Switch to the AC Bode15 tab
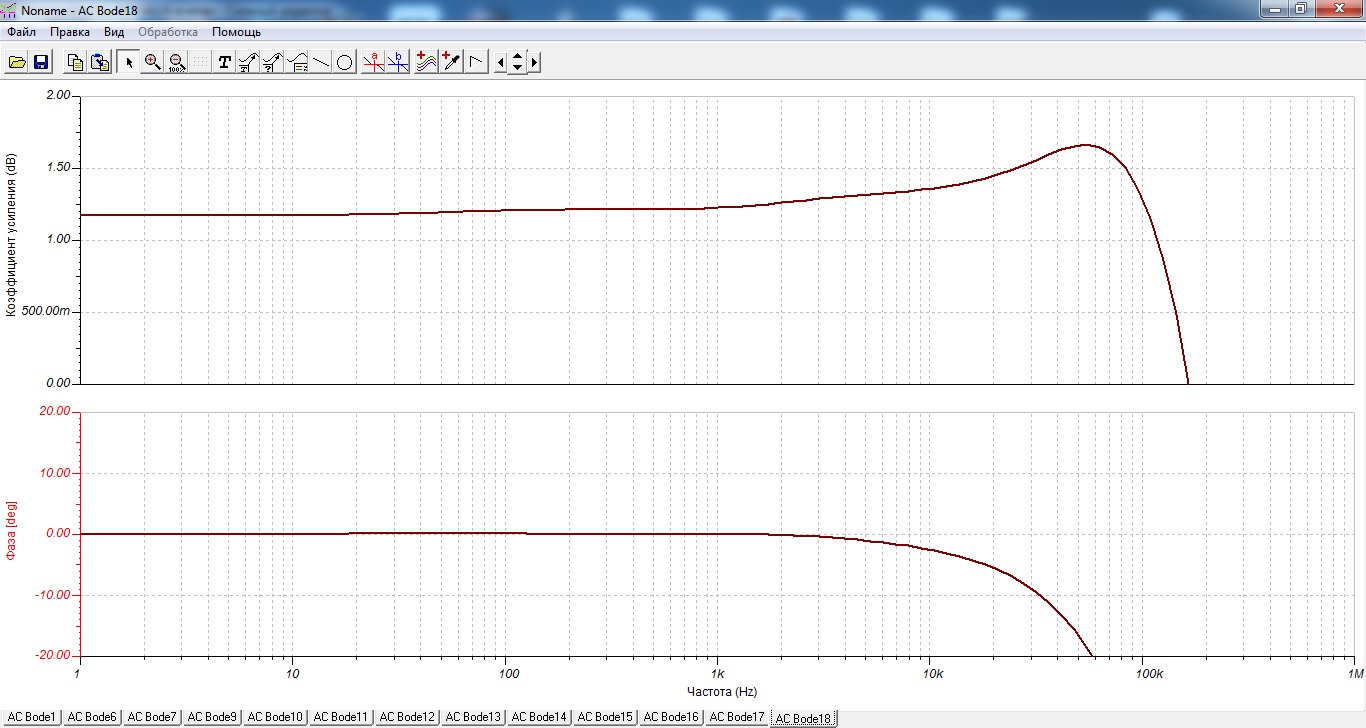Screen dimensions: 1366x728 coord(605,717)
